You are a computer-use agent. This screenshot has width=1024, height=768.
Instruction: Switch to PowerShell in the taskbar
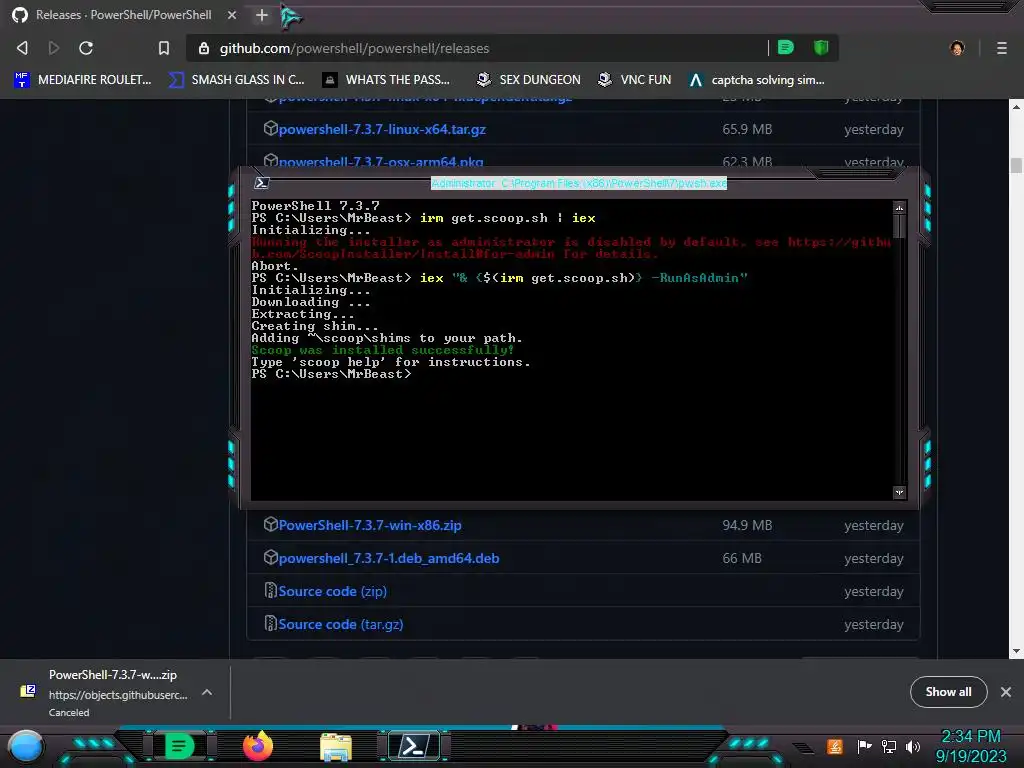point(414,746)
